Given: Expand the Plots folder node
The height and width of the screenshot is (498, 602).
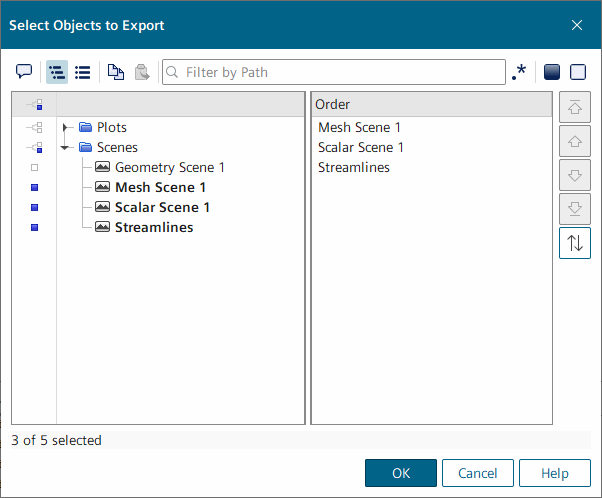Looking at the screenshot, I should tap(66, 127).
